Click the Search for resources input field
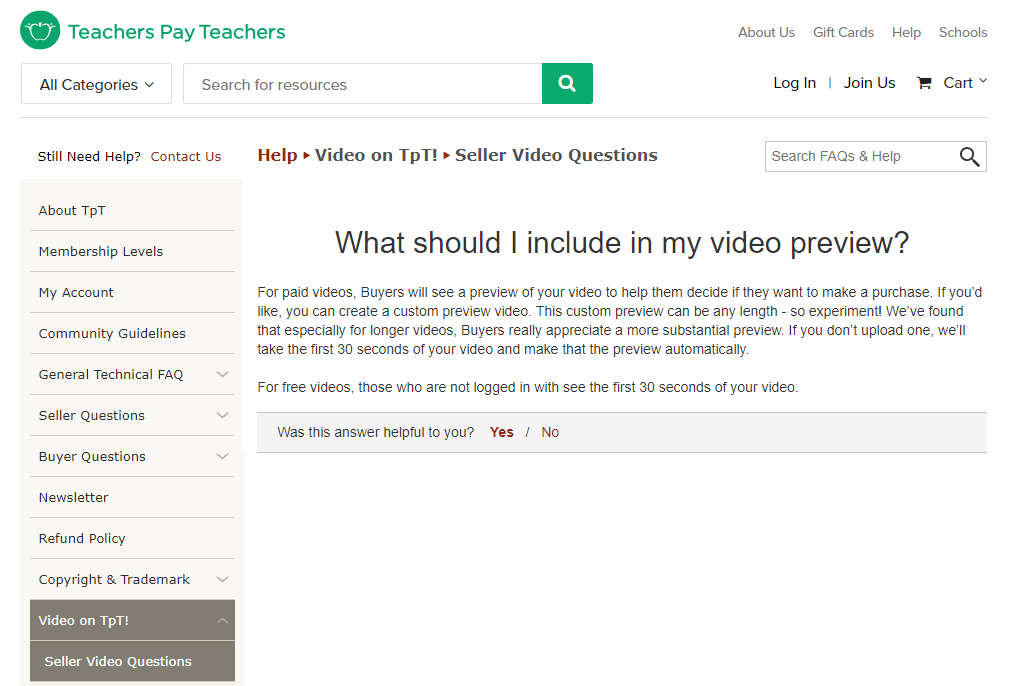The image size is (1023, 686). (360, 84)
